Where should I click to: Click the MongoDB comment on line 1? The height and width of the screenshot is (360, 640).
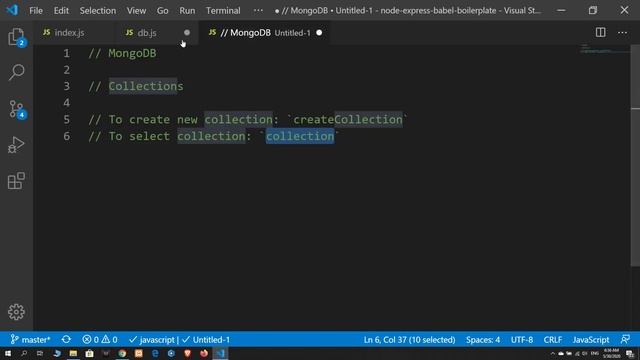tap(122, 53)
